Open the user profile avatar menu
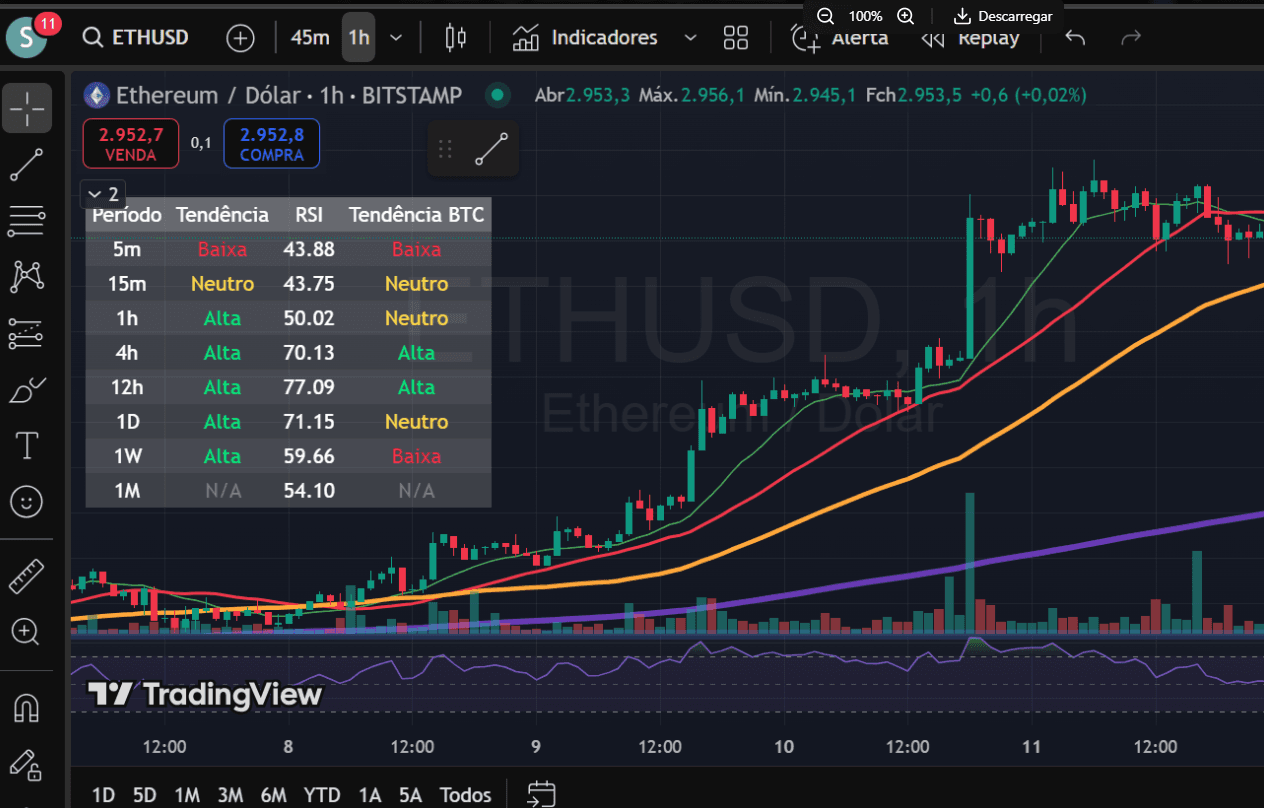 coord(26,38)
